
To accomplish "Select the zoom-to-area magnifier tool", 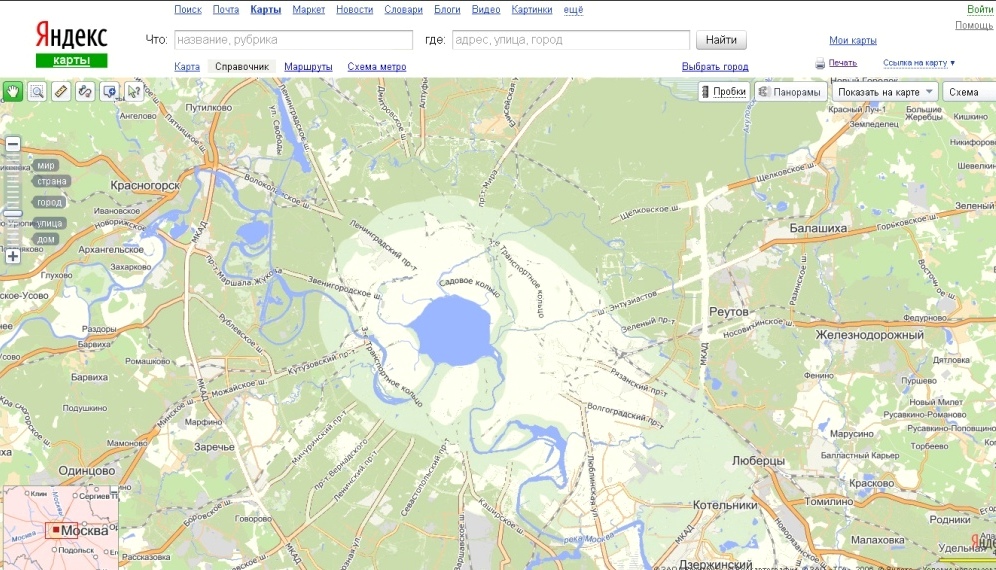I will click(x=37, y=92).
